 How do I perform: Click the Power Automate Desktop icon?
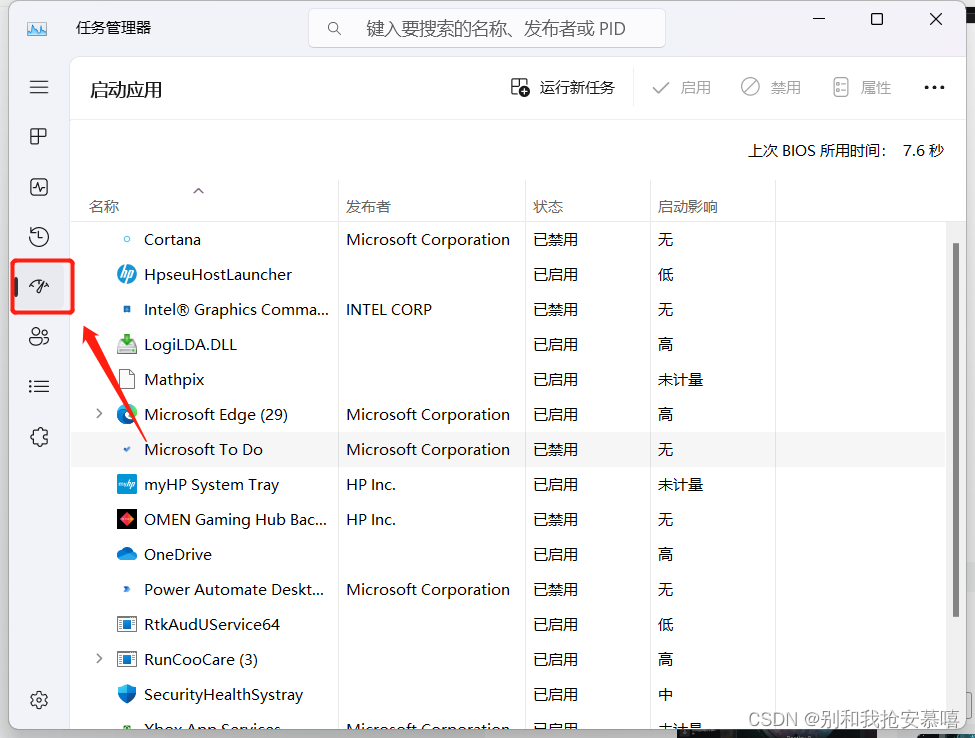pos(127,589)
